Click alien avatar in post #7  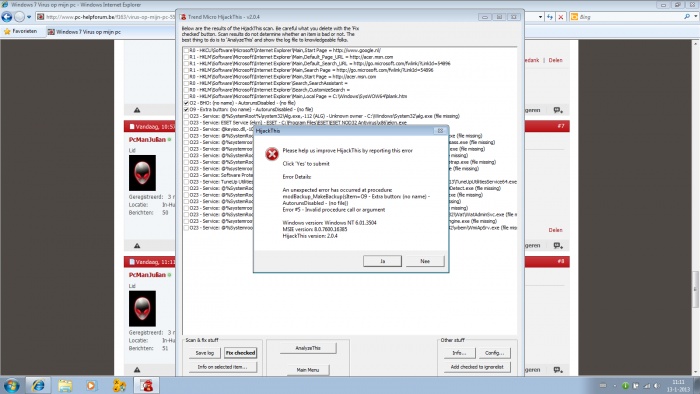(x=142, y=173)
